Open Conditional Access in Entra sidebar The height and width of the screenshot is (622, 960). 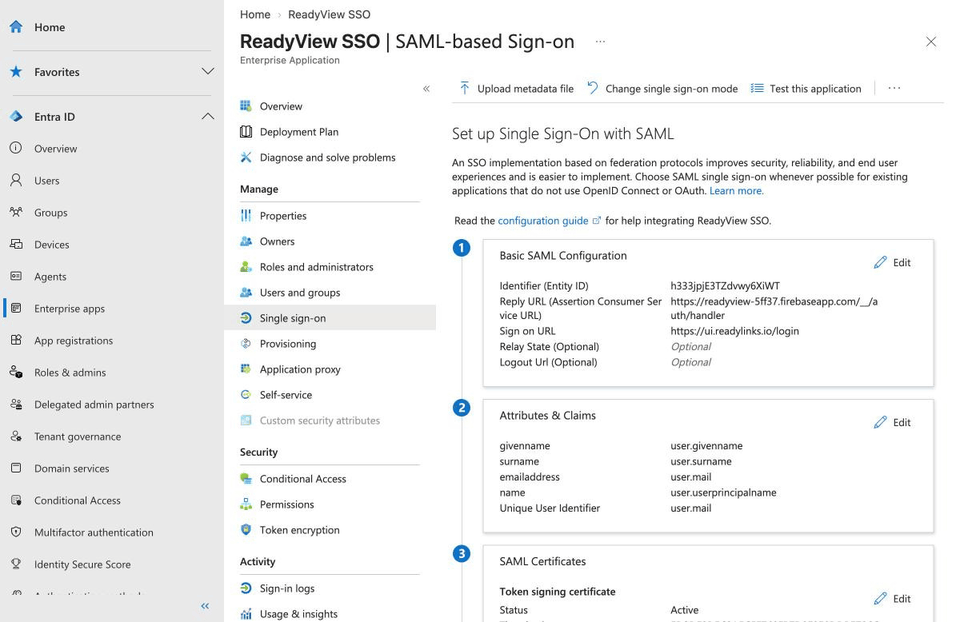tap(77, 500)
